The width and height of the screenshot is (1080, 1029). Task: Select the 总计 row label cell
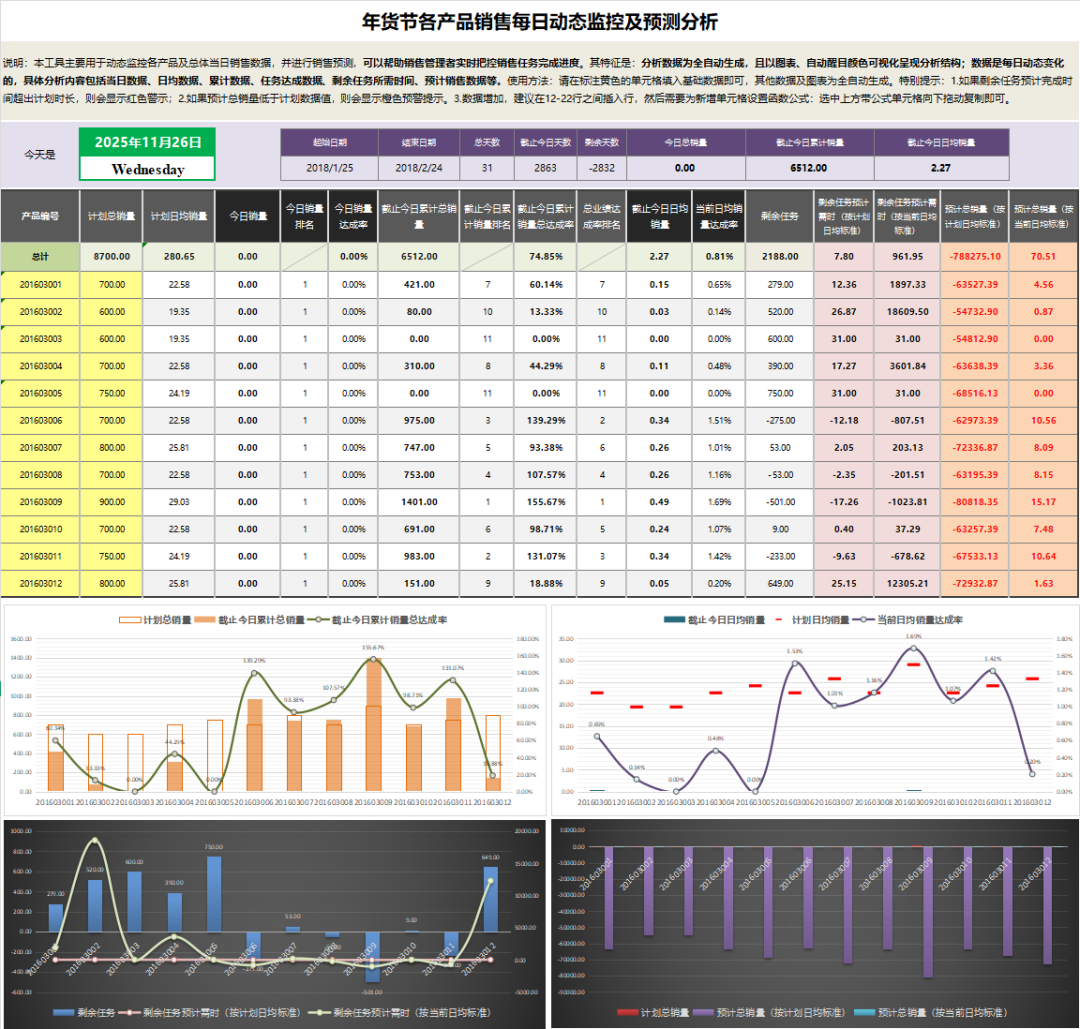tap(40, 256)
